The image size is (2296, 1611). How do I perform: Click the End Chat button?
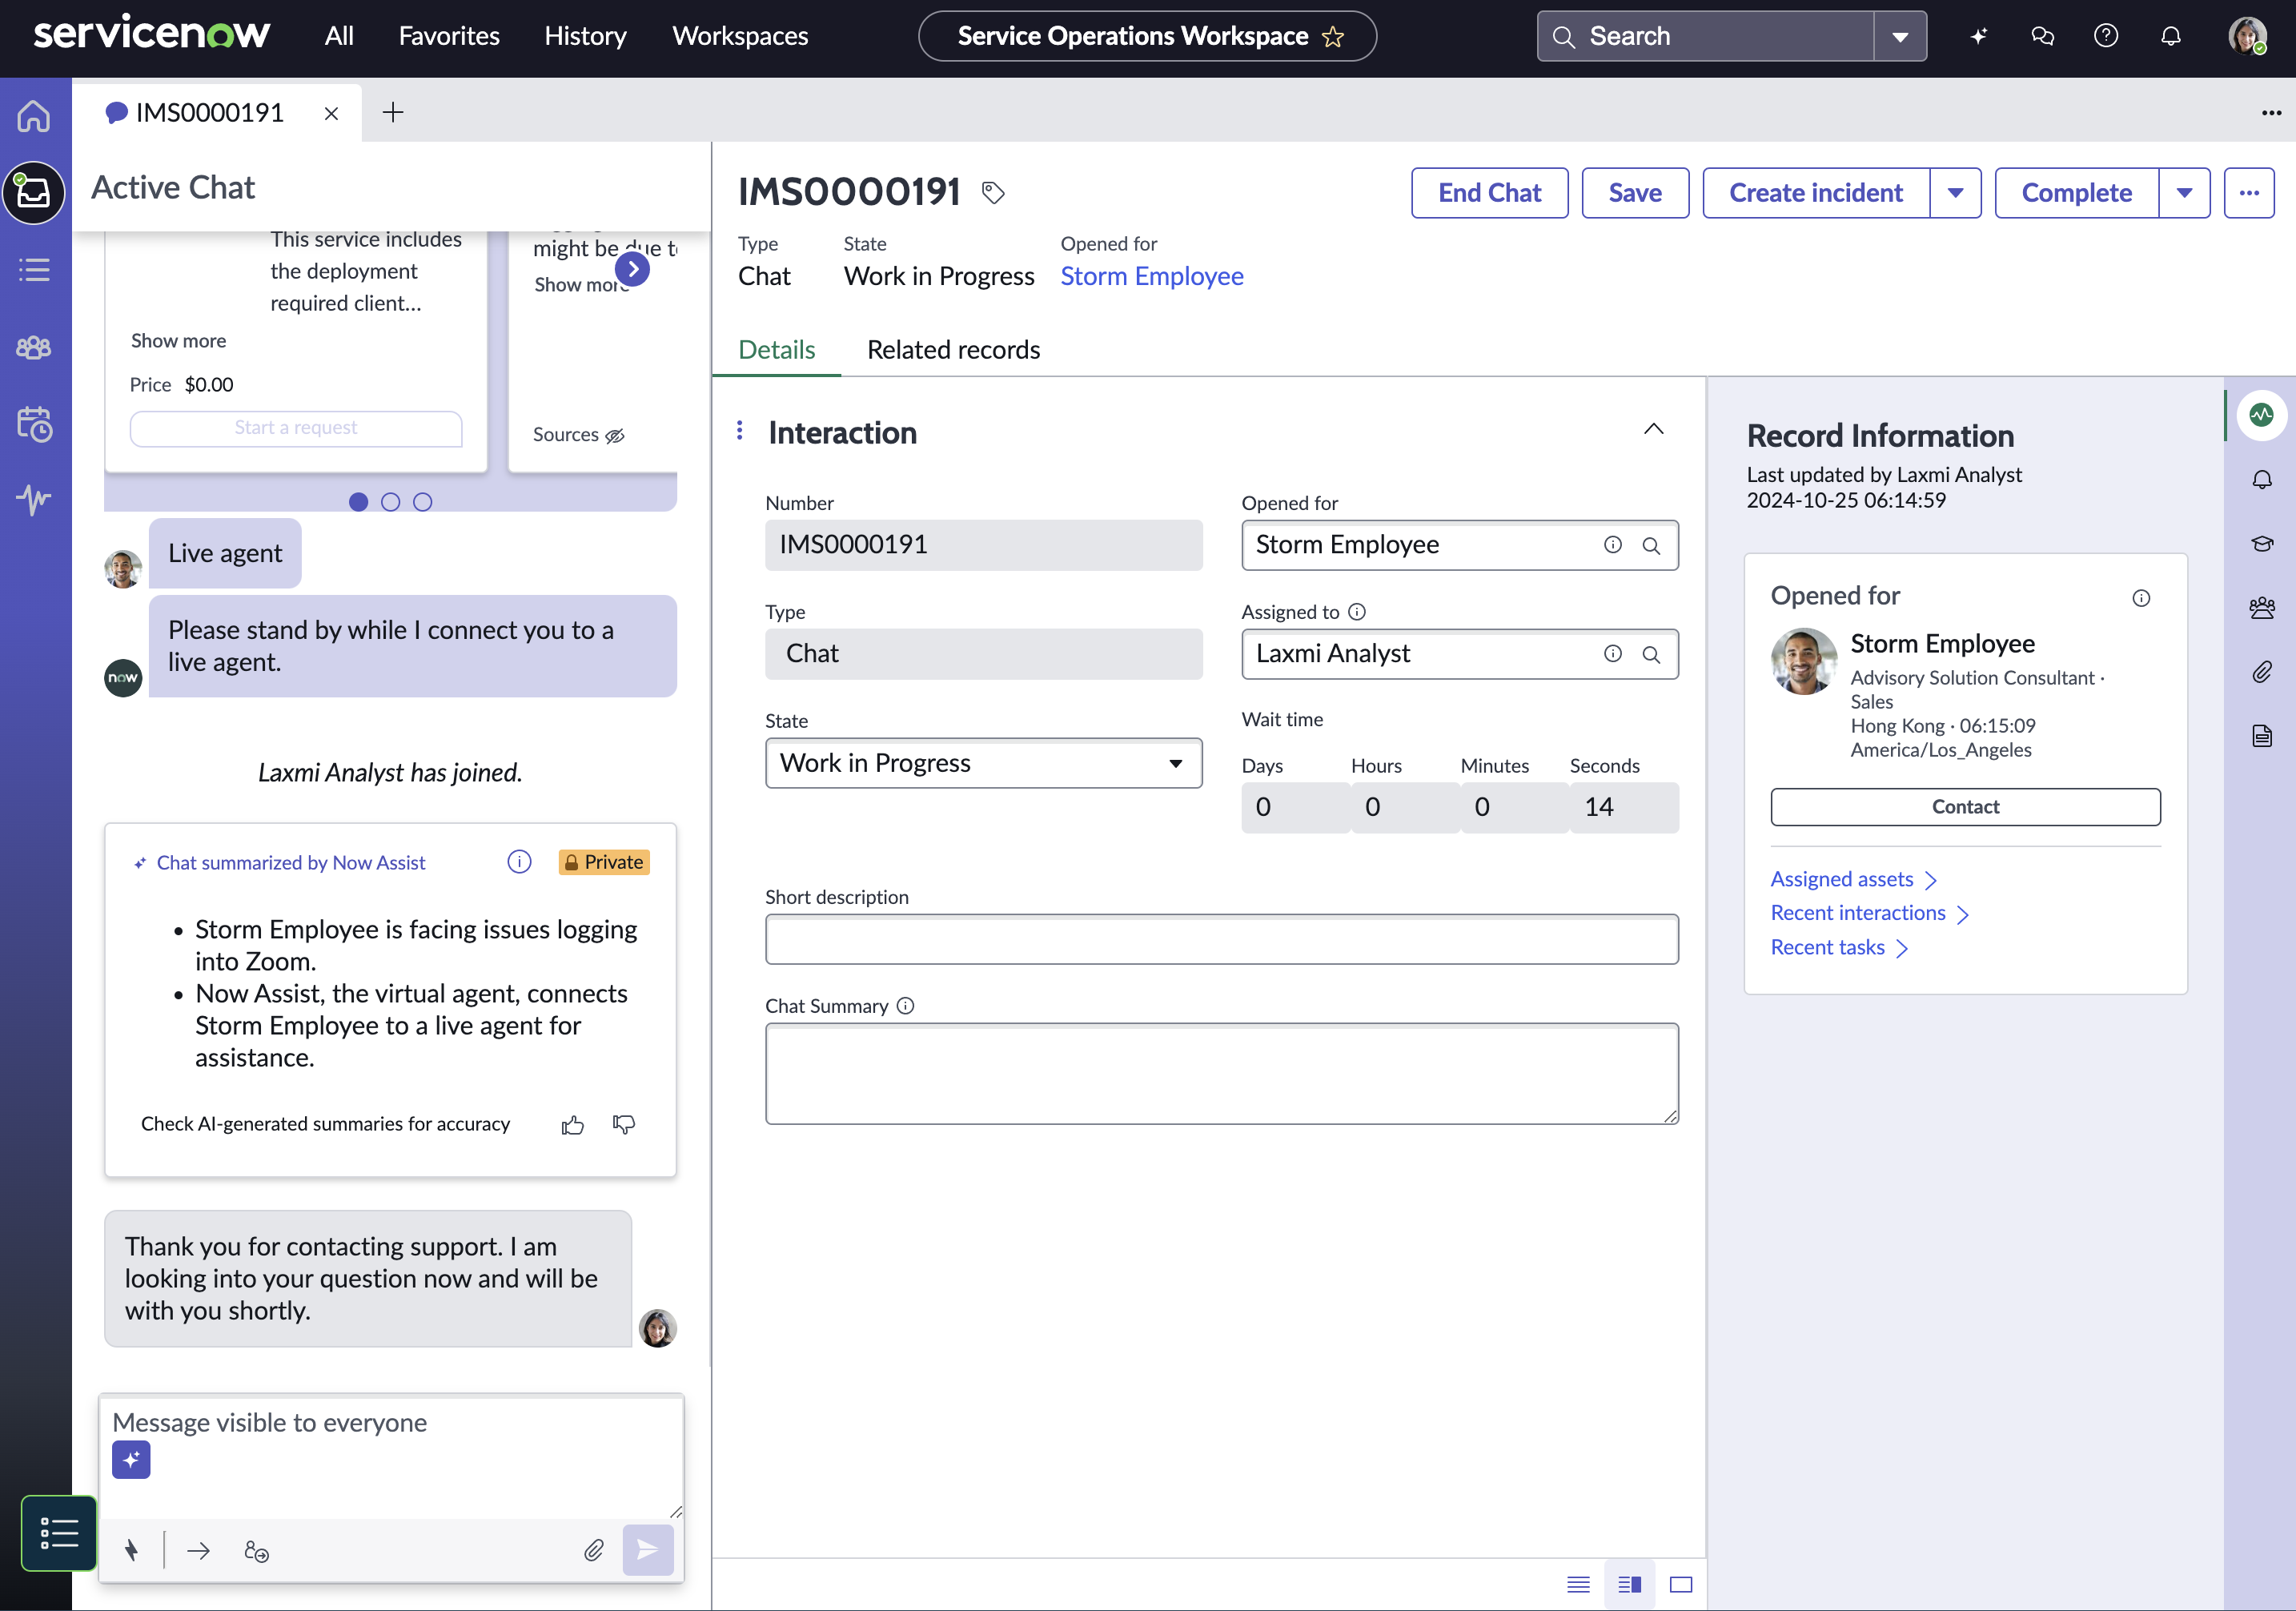tap(1489, 192)
